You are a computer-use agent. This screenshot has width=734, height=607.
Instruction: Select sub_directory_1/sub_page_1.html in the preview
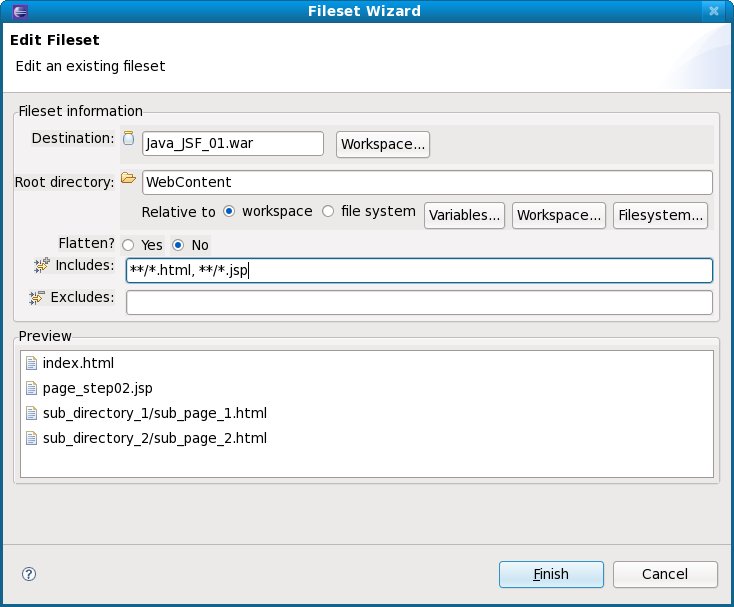coord(154,413)
